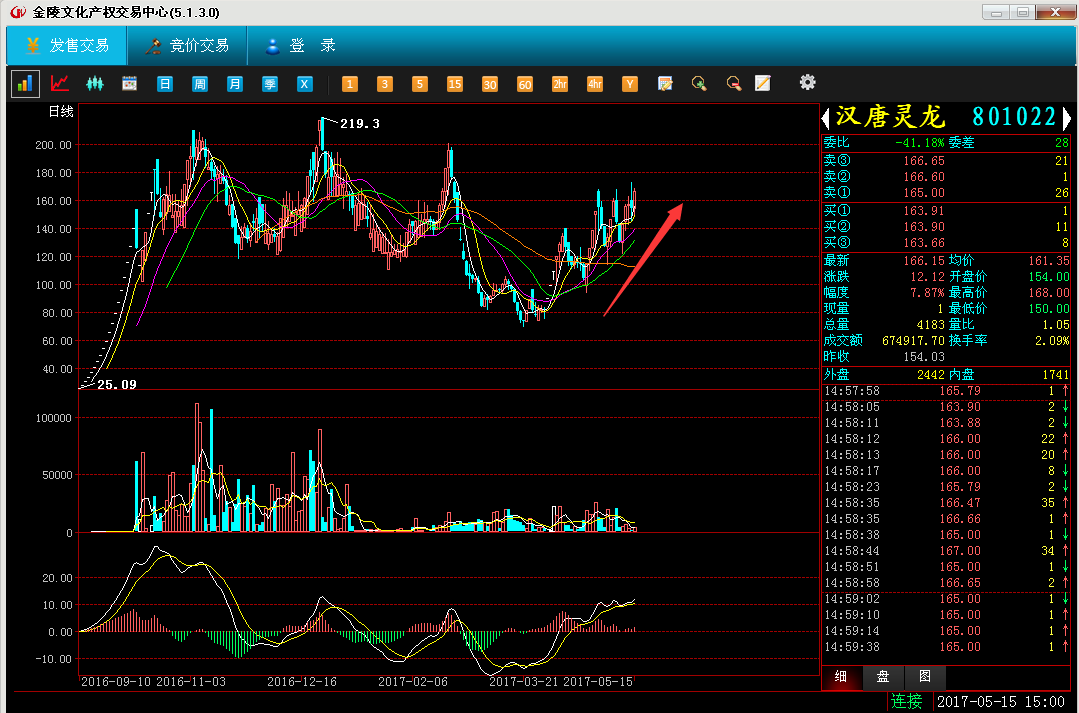Screen dimensions: 1079x713
Task: Go to next stock with right arrow
Action: (x=1066, y=117)
